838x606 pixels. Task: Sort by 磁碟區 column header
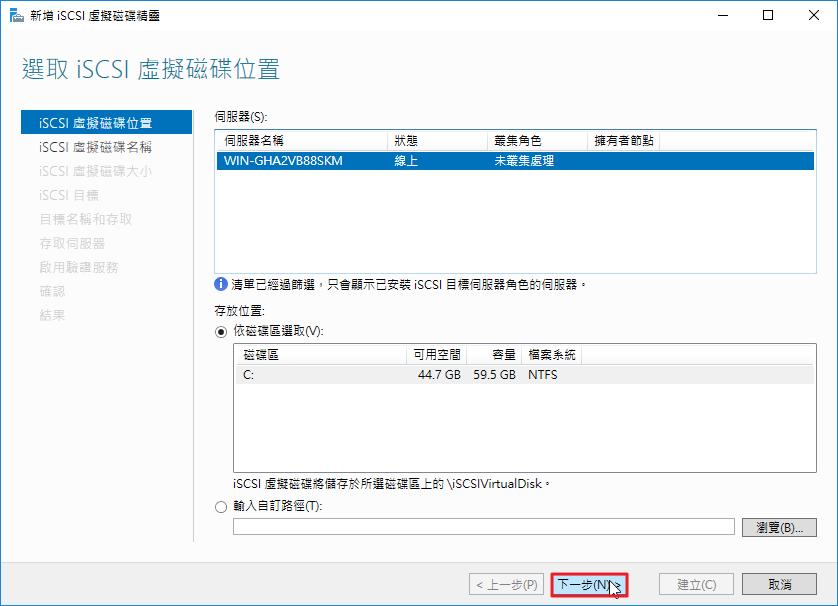pos(321,354)
